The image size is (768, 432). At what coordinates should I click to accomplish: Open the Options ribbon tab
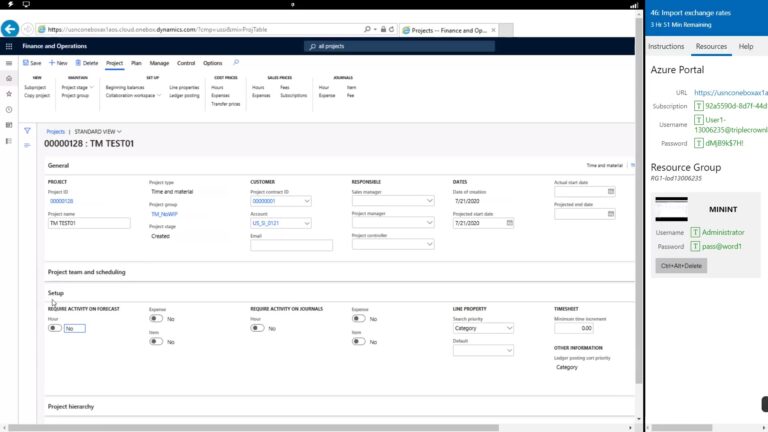pos(213,63)
